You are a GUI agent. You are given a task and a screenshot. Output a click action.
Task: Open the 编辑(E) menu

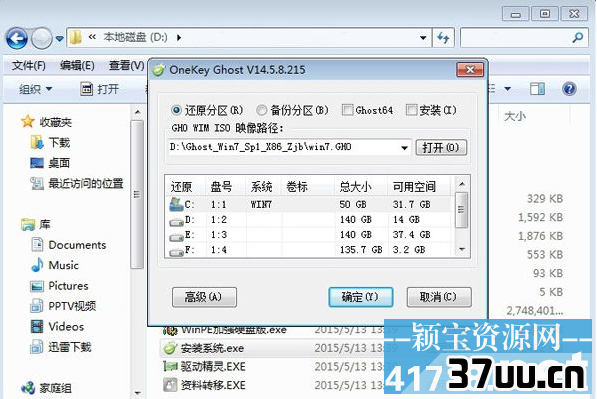(x=77, y=65)
